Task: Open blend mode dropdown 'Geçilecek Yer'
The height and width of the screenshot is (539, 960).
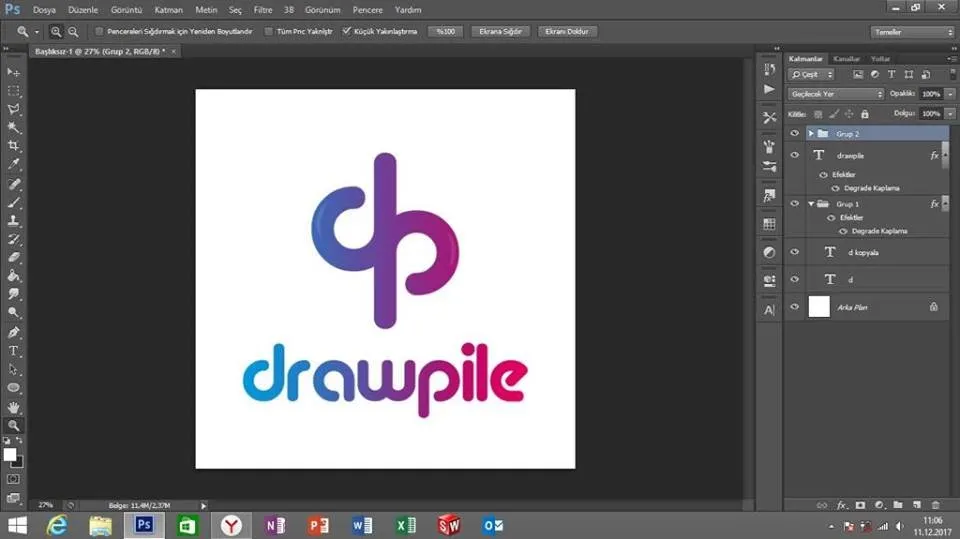Action: (x=836, y=94)
